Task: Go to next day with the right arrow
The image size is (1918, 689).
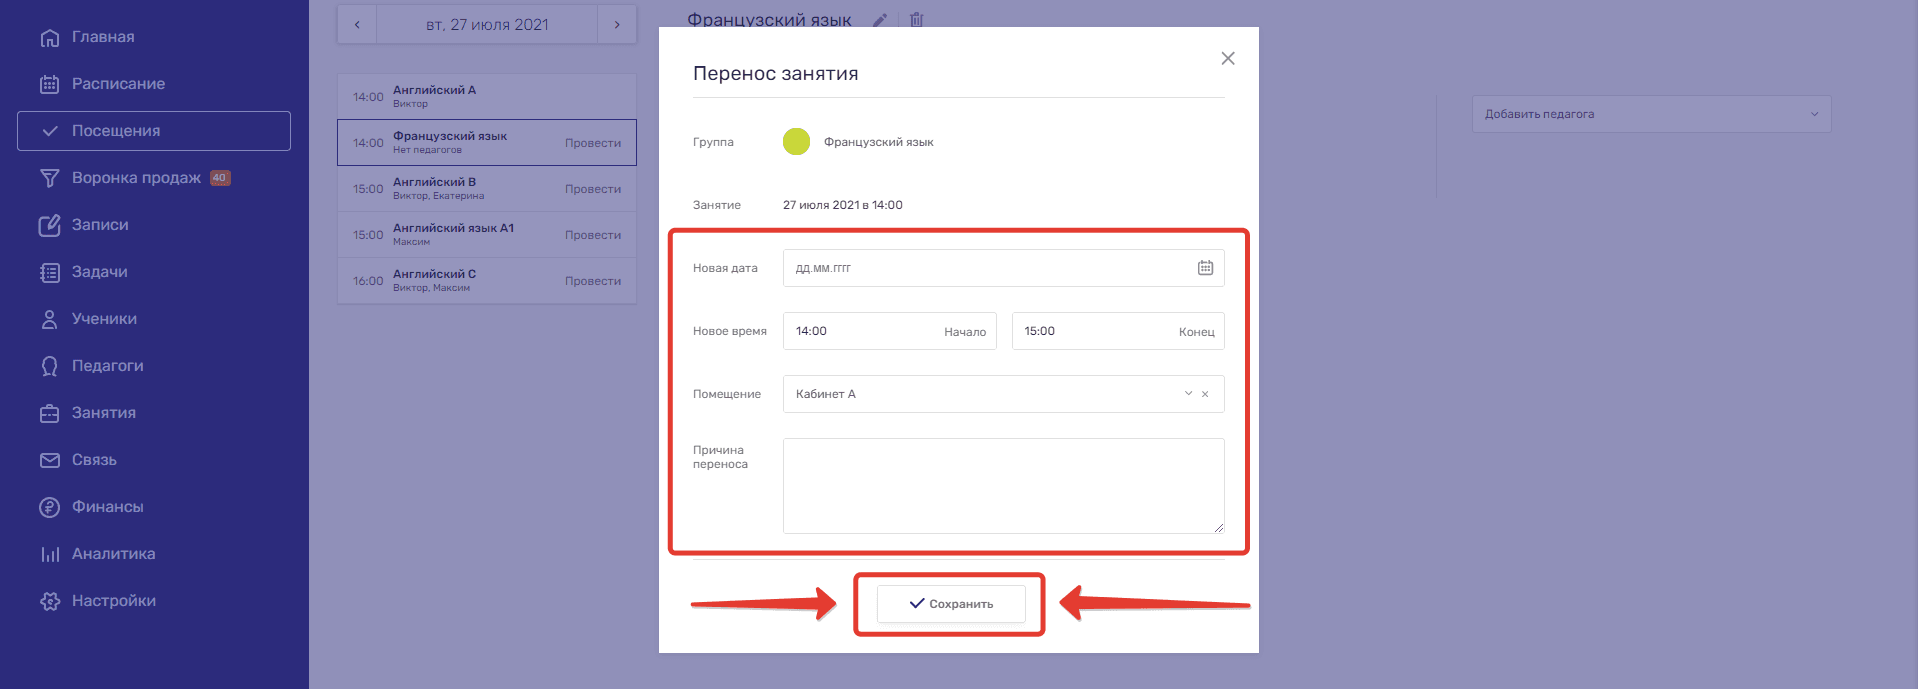Action: [617, 25]
